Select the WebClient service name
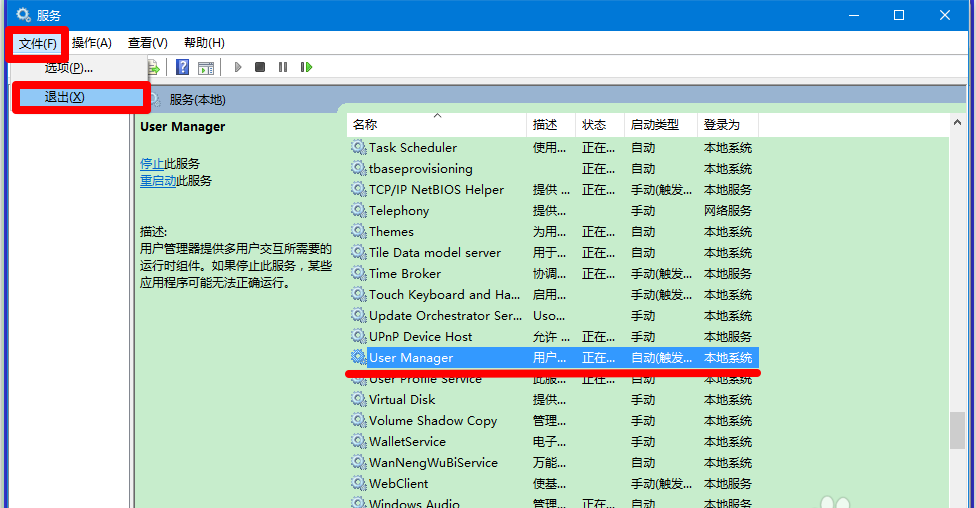This screenshot has width=976, height=508. [398, 484]
